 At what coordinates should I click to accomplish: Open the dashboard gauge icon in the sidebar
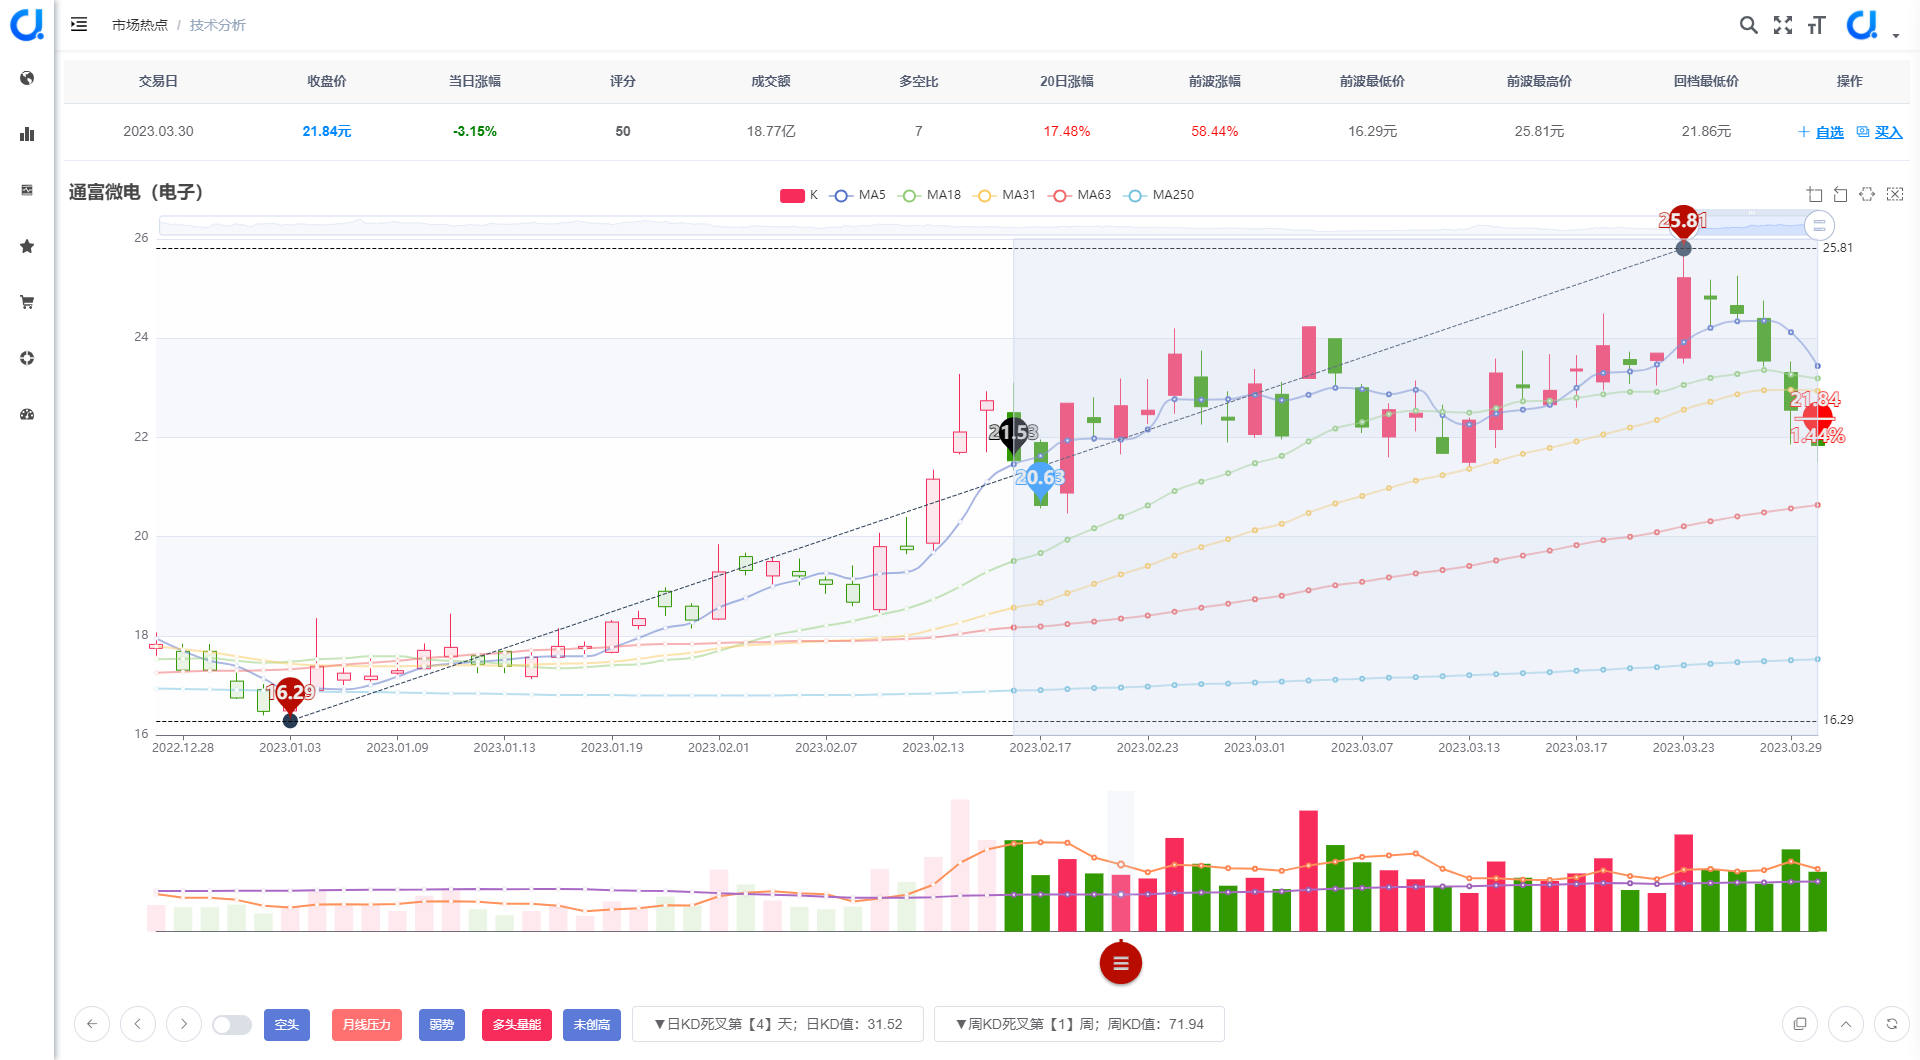tap(27, 414)
